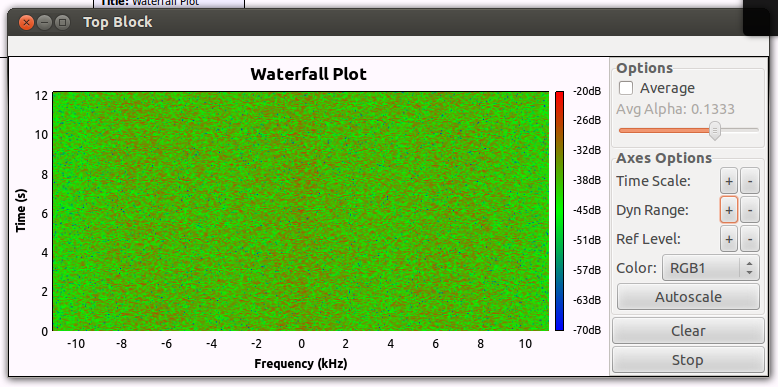Close the Top Block window
778x387 pixels.
coord(26,22)
